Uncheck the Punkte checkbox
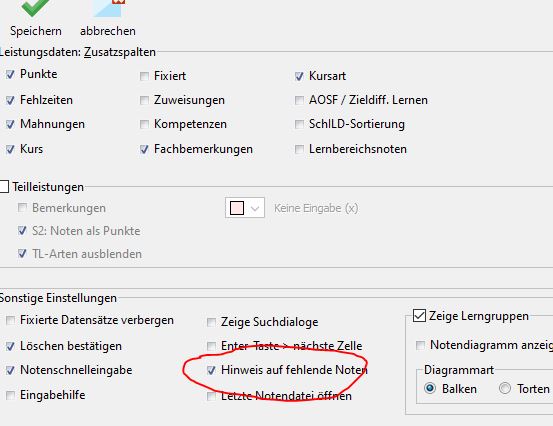This screenshot has height=426, width=553. coord(10,74)
